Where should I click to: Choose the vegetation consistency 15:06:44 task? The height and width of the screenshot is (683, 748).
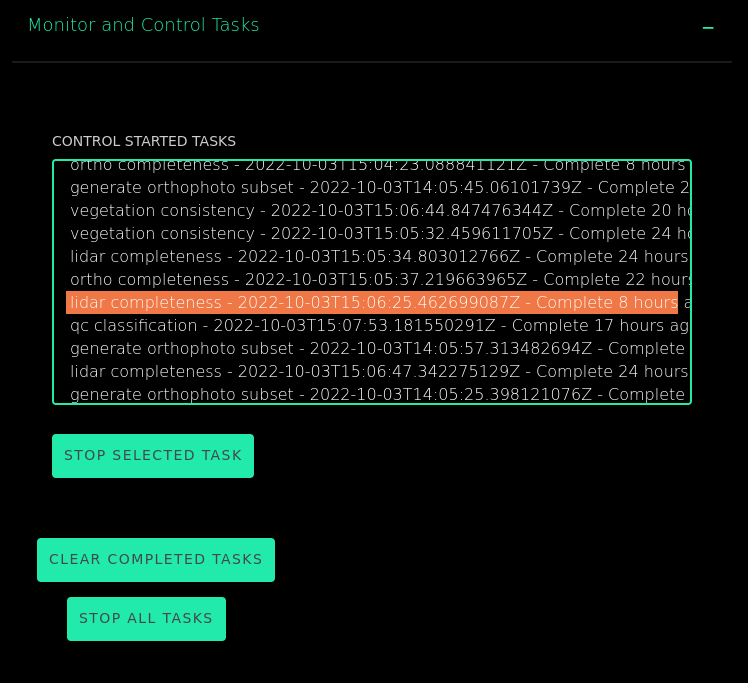(370, 211)
